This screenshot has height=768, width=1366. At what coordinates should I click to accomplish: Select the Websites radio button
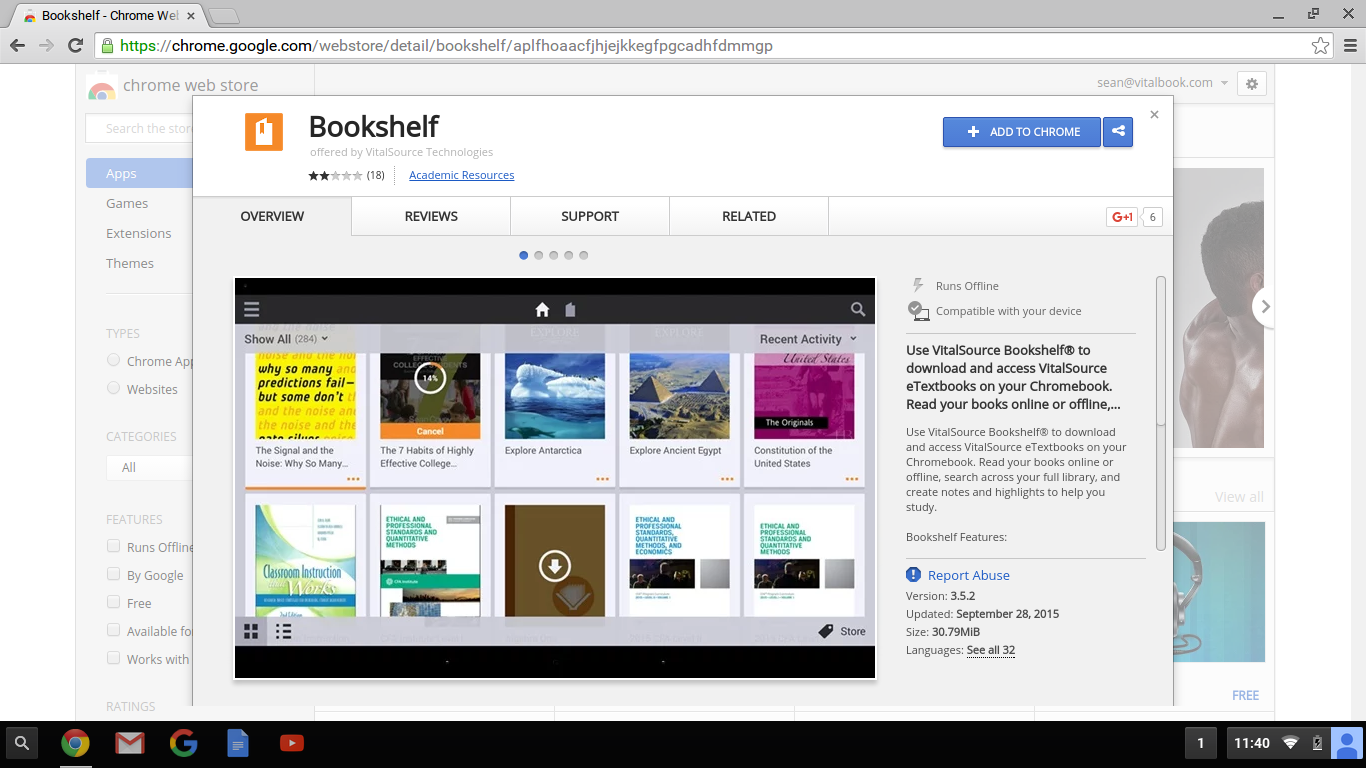(x=113, y=388)
